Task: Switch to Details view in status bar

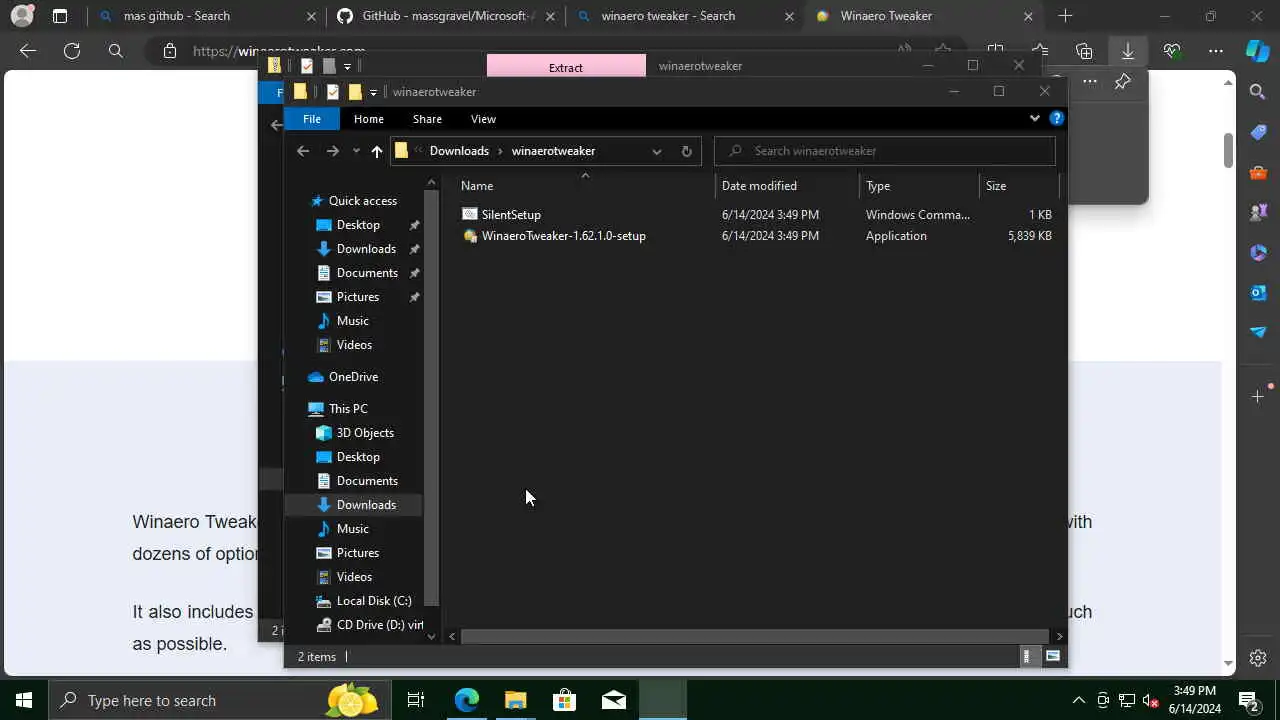Action: tap(1027, 657)
